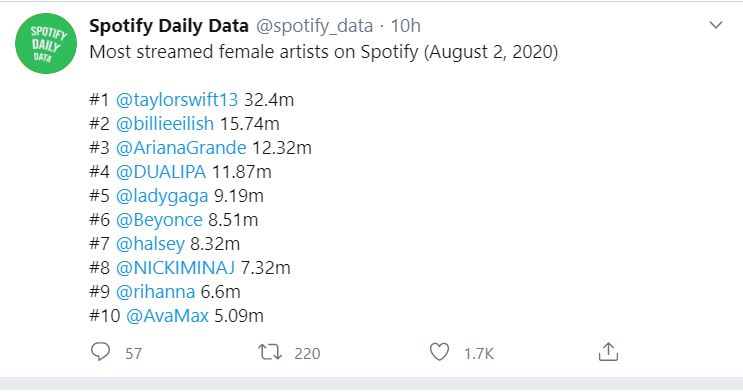The height and width of the screenshot is (392, 743).
Task: Expand the tweet options chevron menu
Action: coord(716,25)
